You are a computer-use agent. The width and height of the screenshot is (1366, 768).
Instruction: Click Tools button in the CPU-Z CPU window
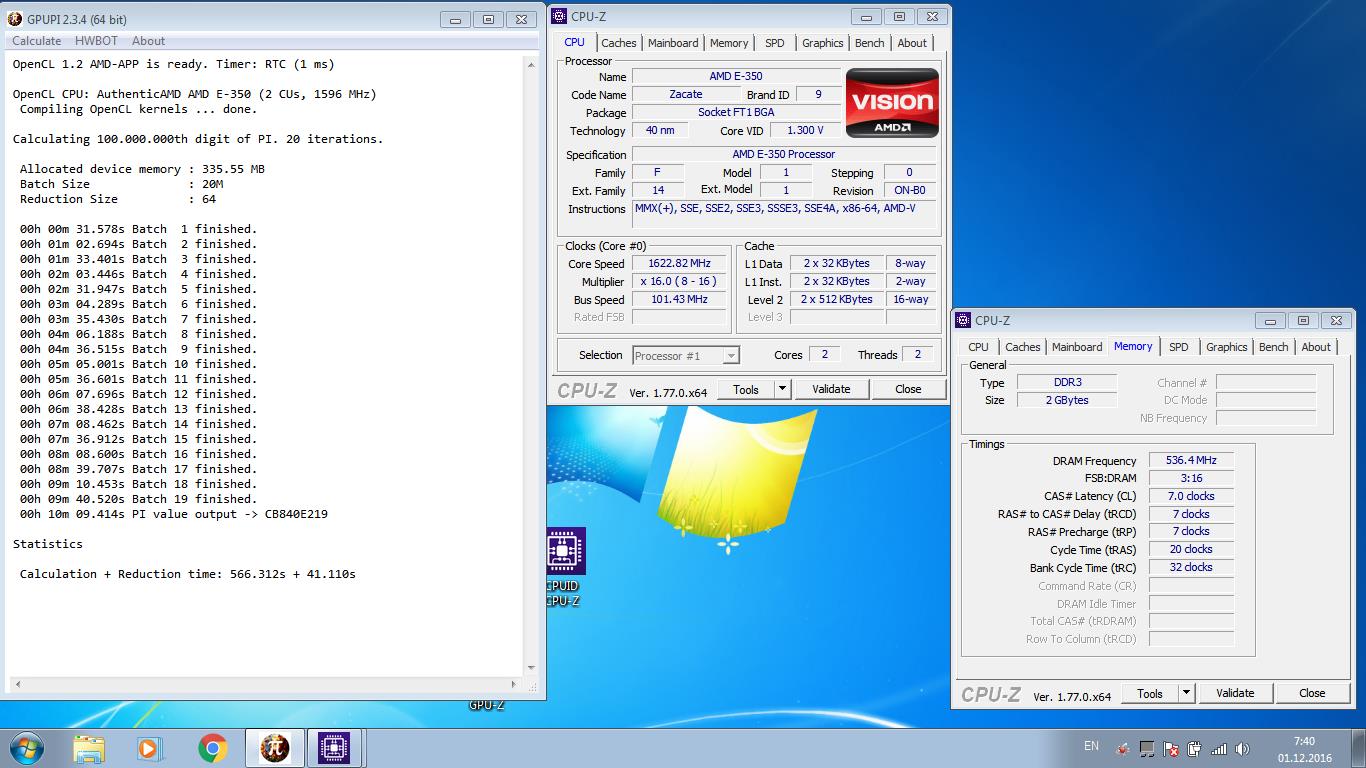tap(746, 389)
